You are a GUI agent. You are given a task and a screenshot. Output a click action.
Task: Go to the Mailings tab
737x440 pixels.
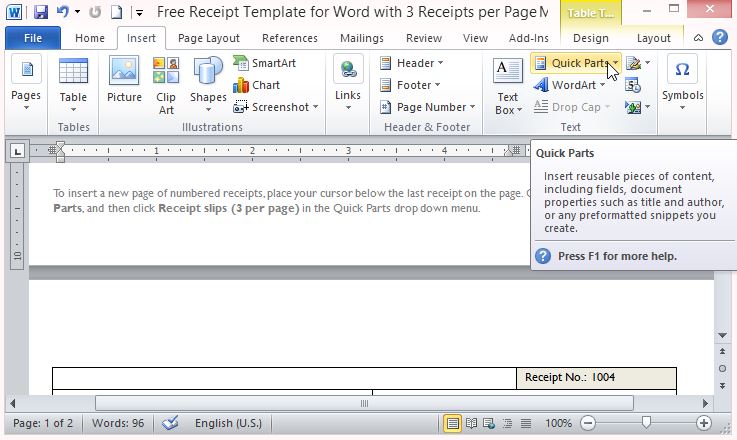(x=361, y=38)
